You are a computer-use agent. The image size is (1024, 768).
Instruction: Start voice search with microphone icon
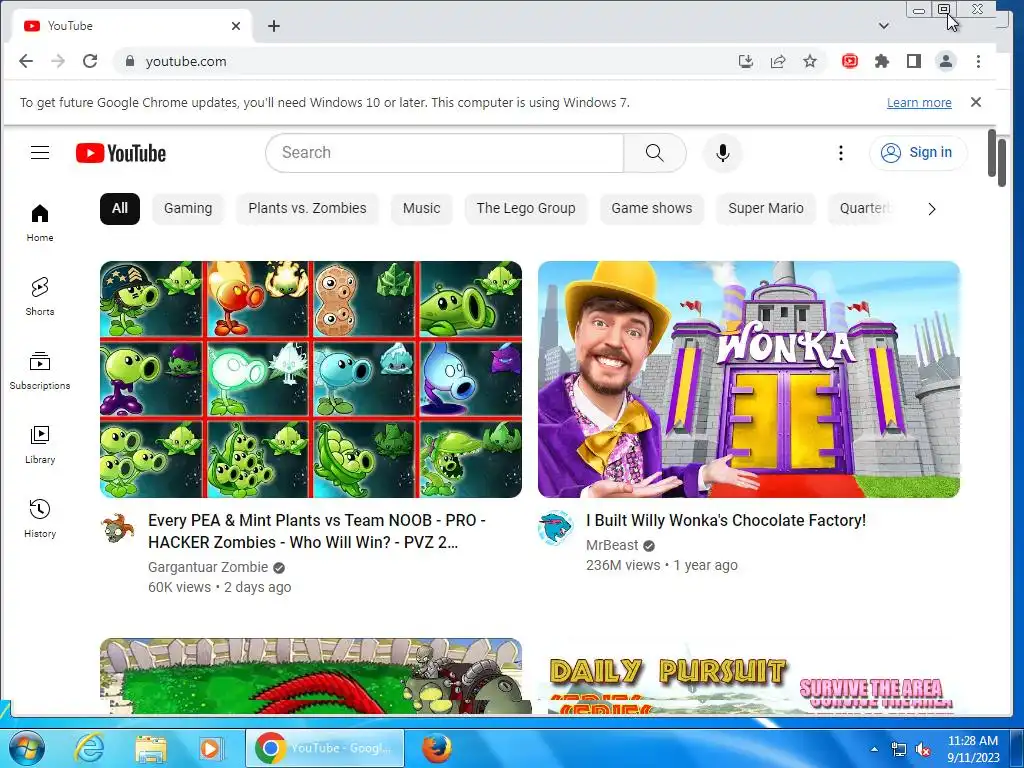click(x=722, y=153)
